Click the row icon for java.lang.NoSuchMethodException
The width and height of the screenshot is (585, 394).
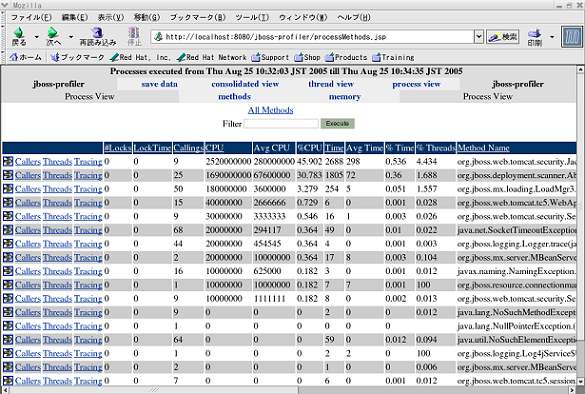8,312
